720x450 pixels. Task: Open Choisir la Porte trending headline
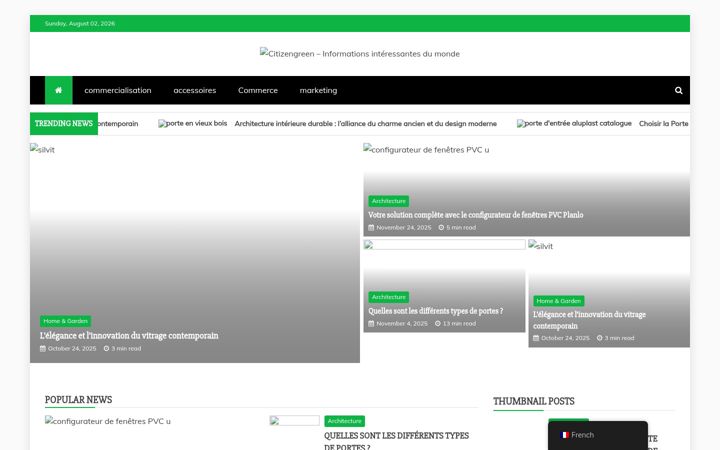[x=664, y=124]
